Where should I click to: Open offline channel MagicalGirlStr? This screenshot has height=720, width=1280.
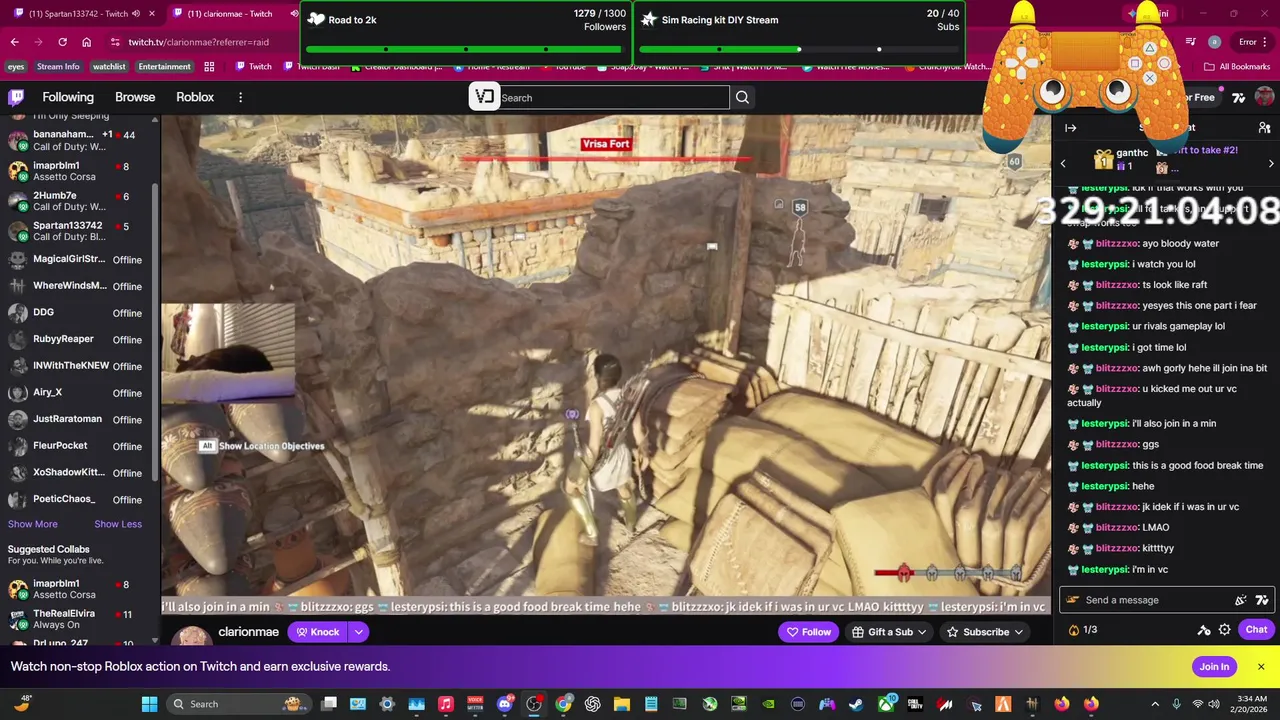coord(78,259)
